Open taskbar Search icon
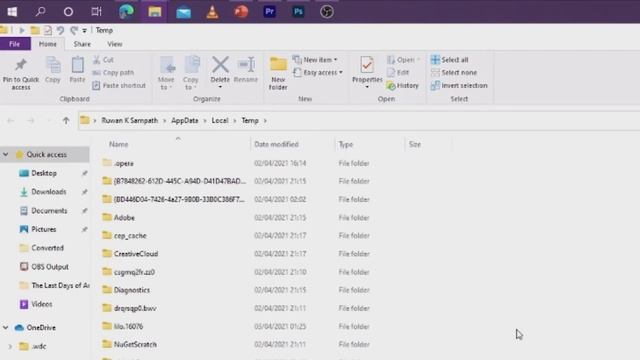 [40, 11]
